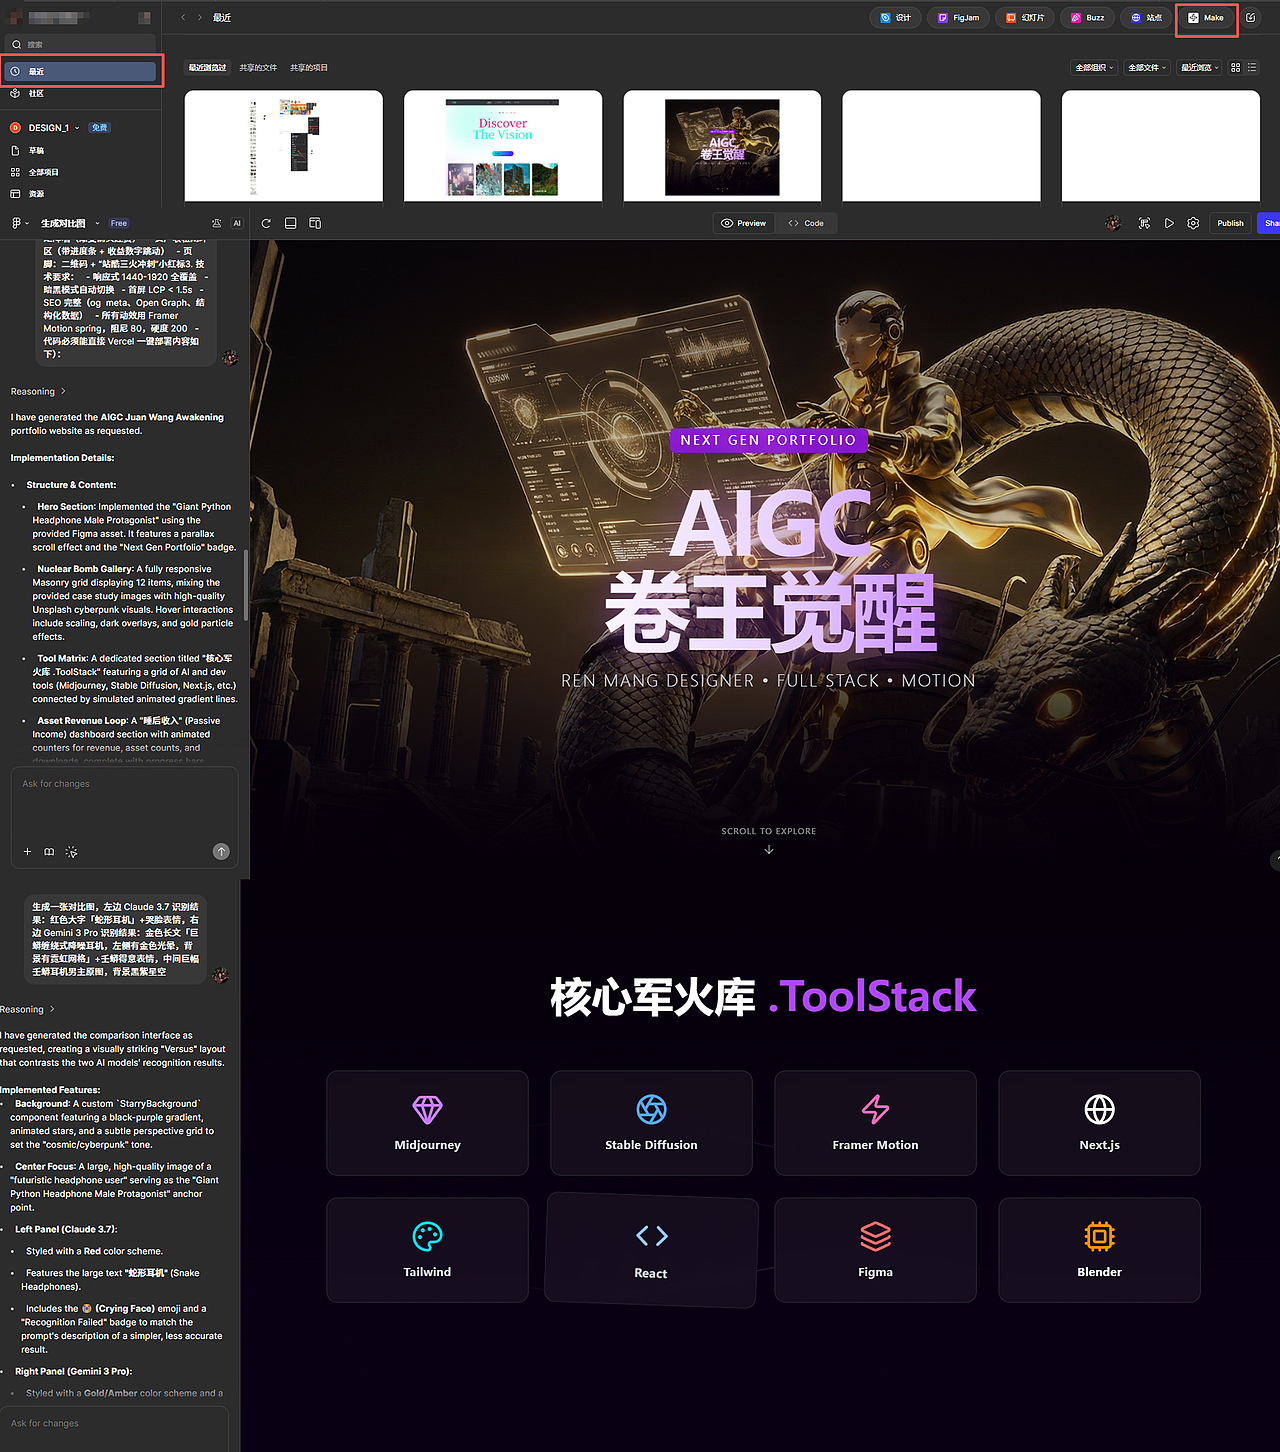Open the AIGC 卷王觉醒 file thumbnail

click(x=722, y=146)
